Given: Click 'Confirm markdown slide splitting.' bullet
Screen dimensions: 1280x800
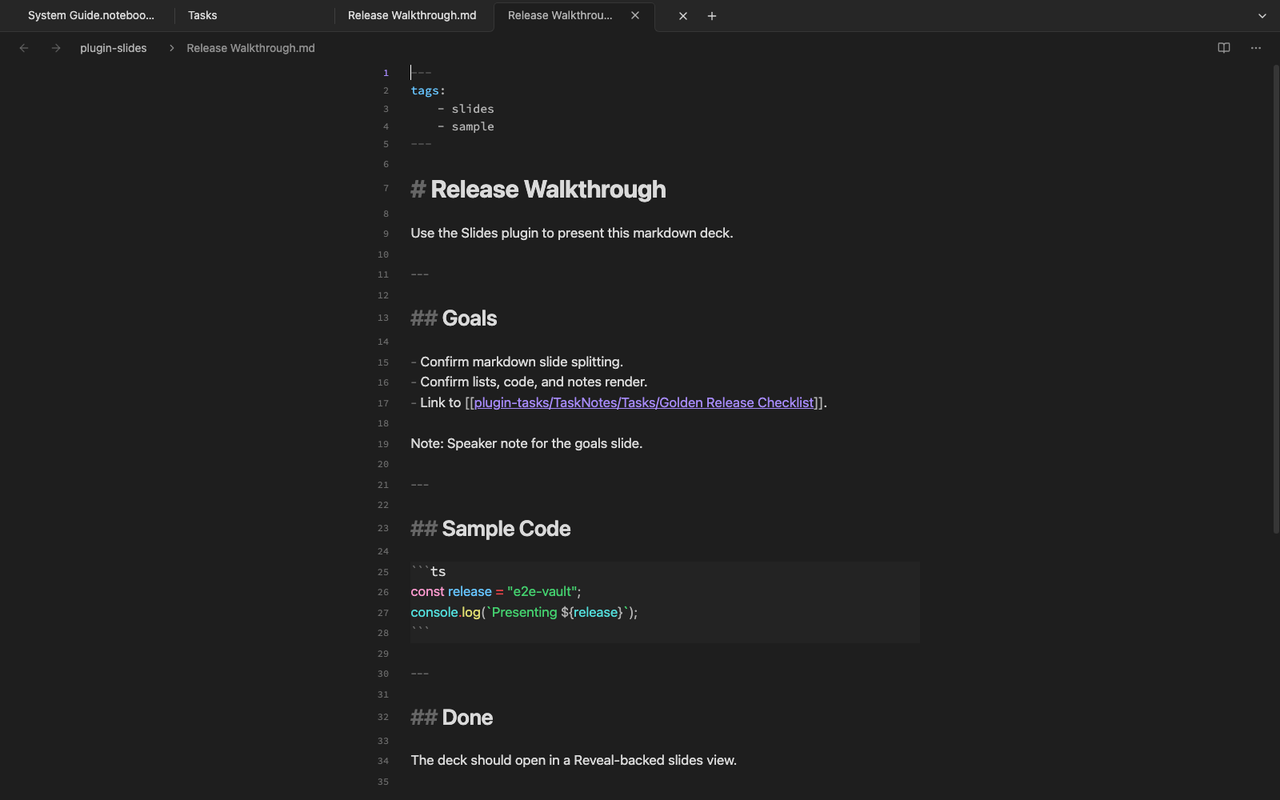Looking at the screenshot, I should [517, 362].
